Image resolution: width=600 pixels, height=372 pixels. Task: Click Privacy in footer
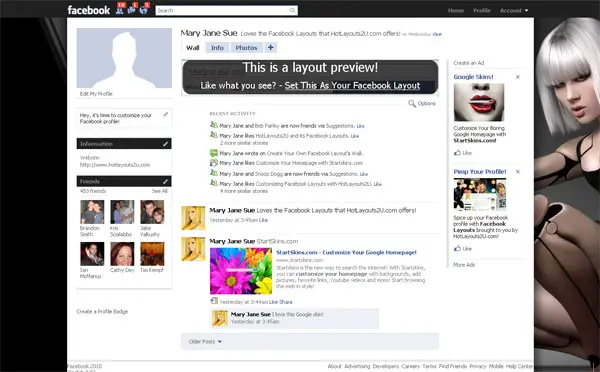pyautogui.click(x=478, y=366)
